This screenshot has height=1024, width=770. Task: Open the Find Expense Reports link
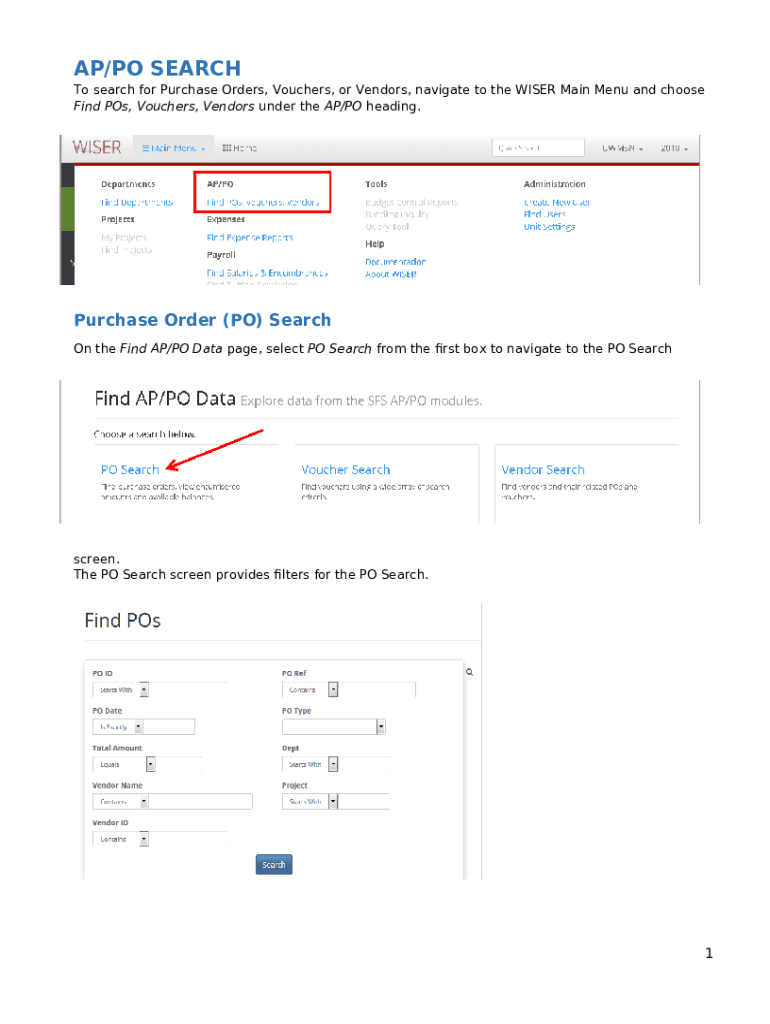tap(250, 238)
